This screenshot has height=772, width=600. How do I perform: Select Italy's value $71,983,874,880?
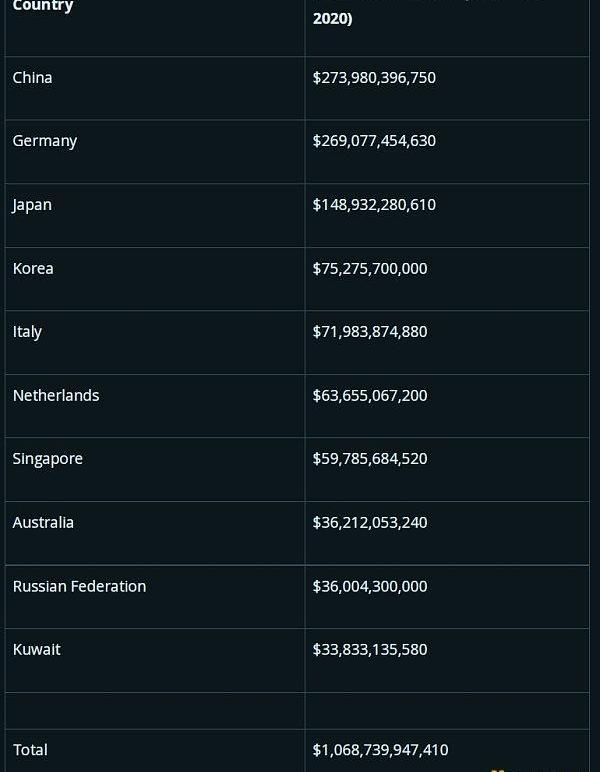tap(370, 332)
